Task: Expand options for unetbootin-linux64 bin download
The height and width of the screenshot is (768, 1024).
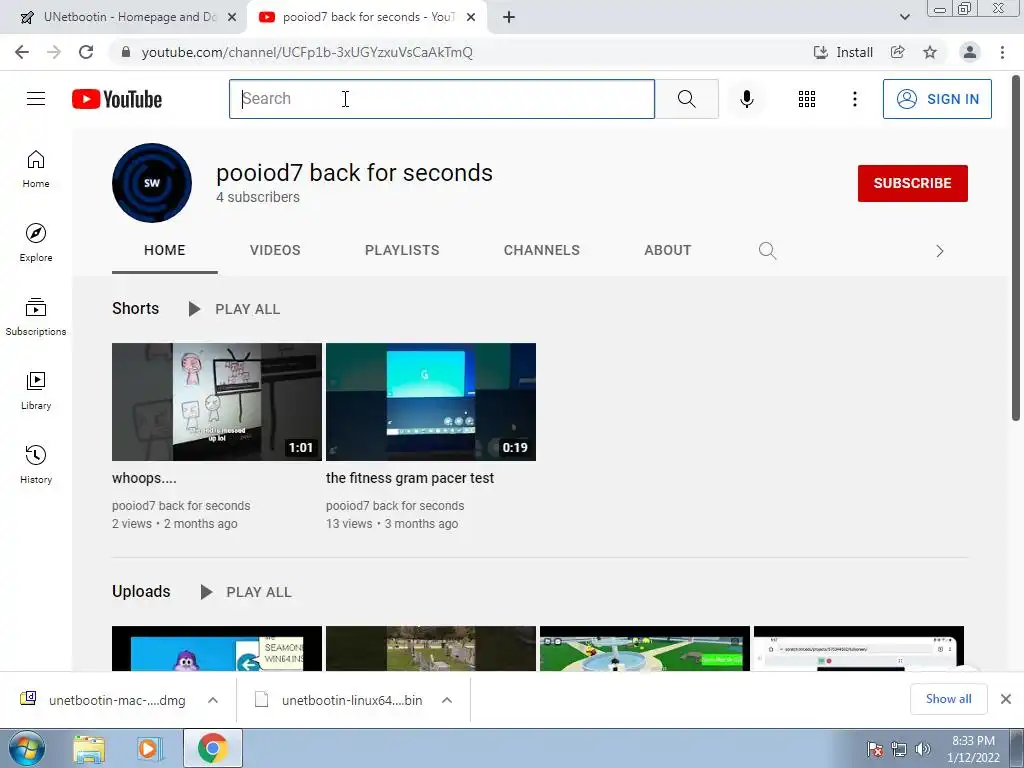Action: click(447, 700)
